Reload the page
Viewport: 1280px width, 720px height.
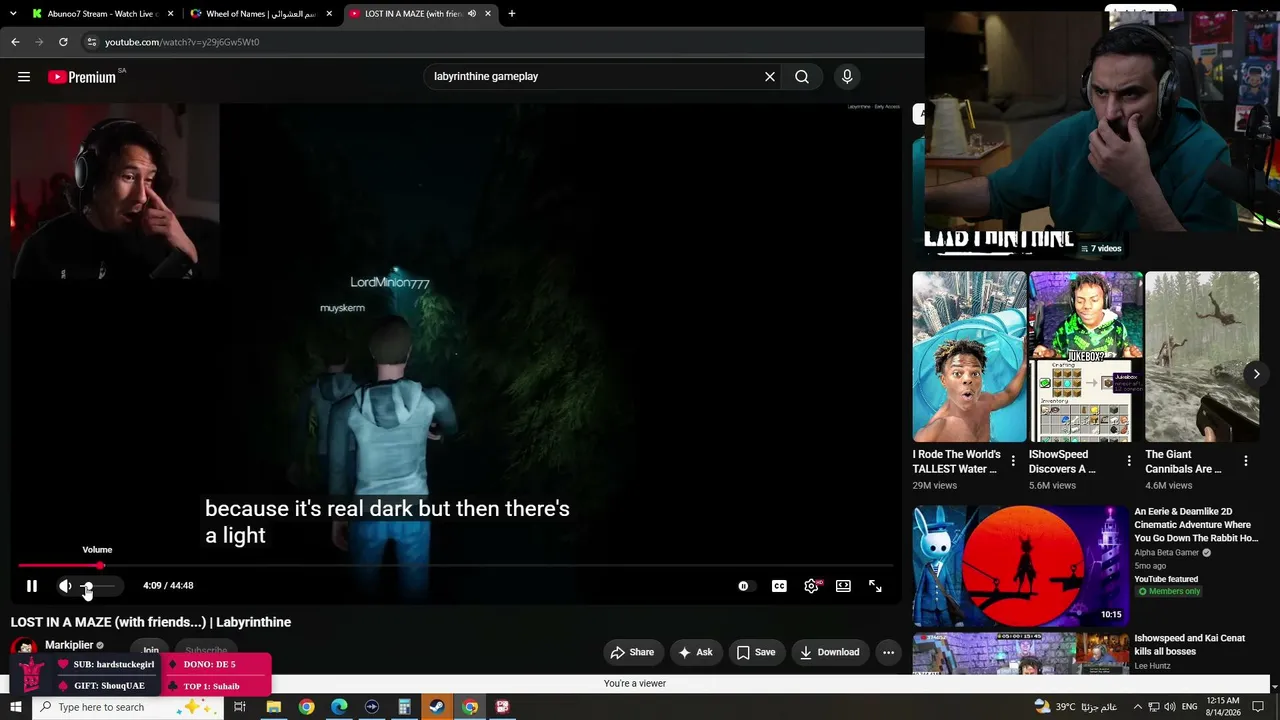pos(63,42)
